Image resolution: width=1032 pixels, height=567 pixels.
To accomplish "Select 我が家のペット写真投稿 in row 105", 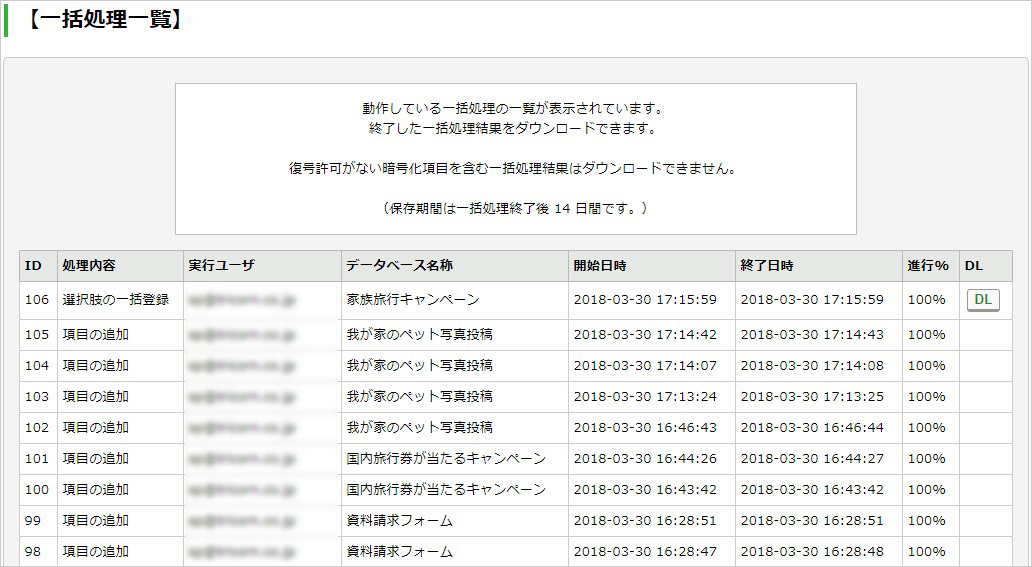I will tap(420, 335).
